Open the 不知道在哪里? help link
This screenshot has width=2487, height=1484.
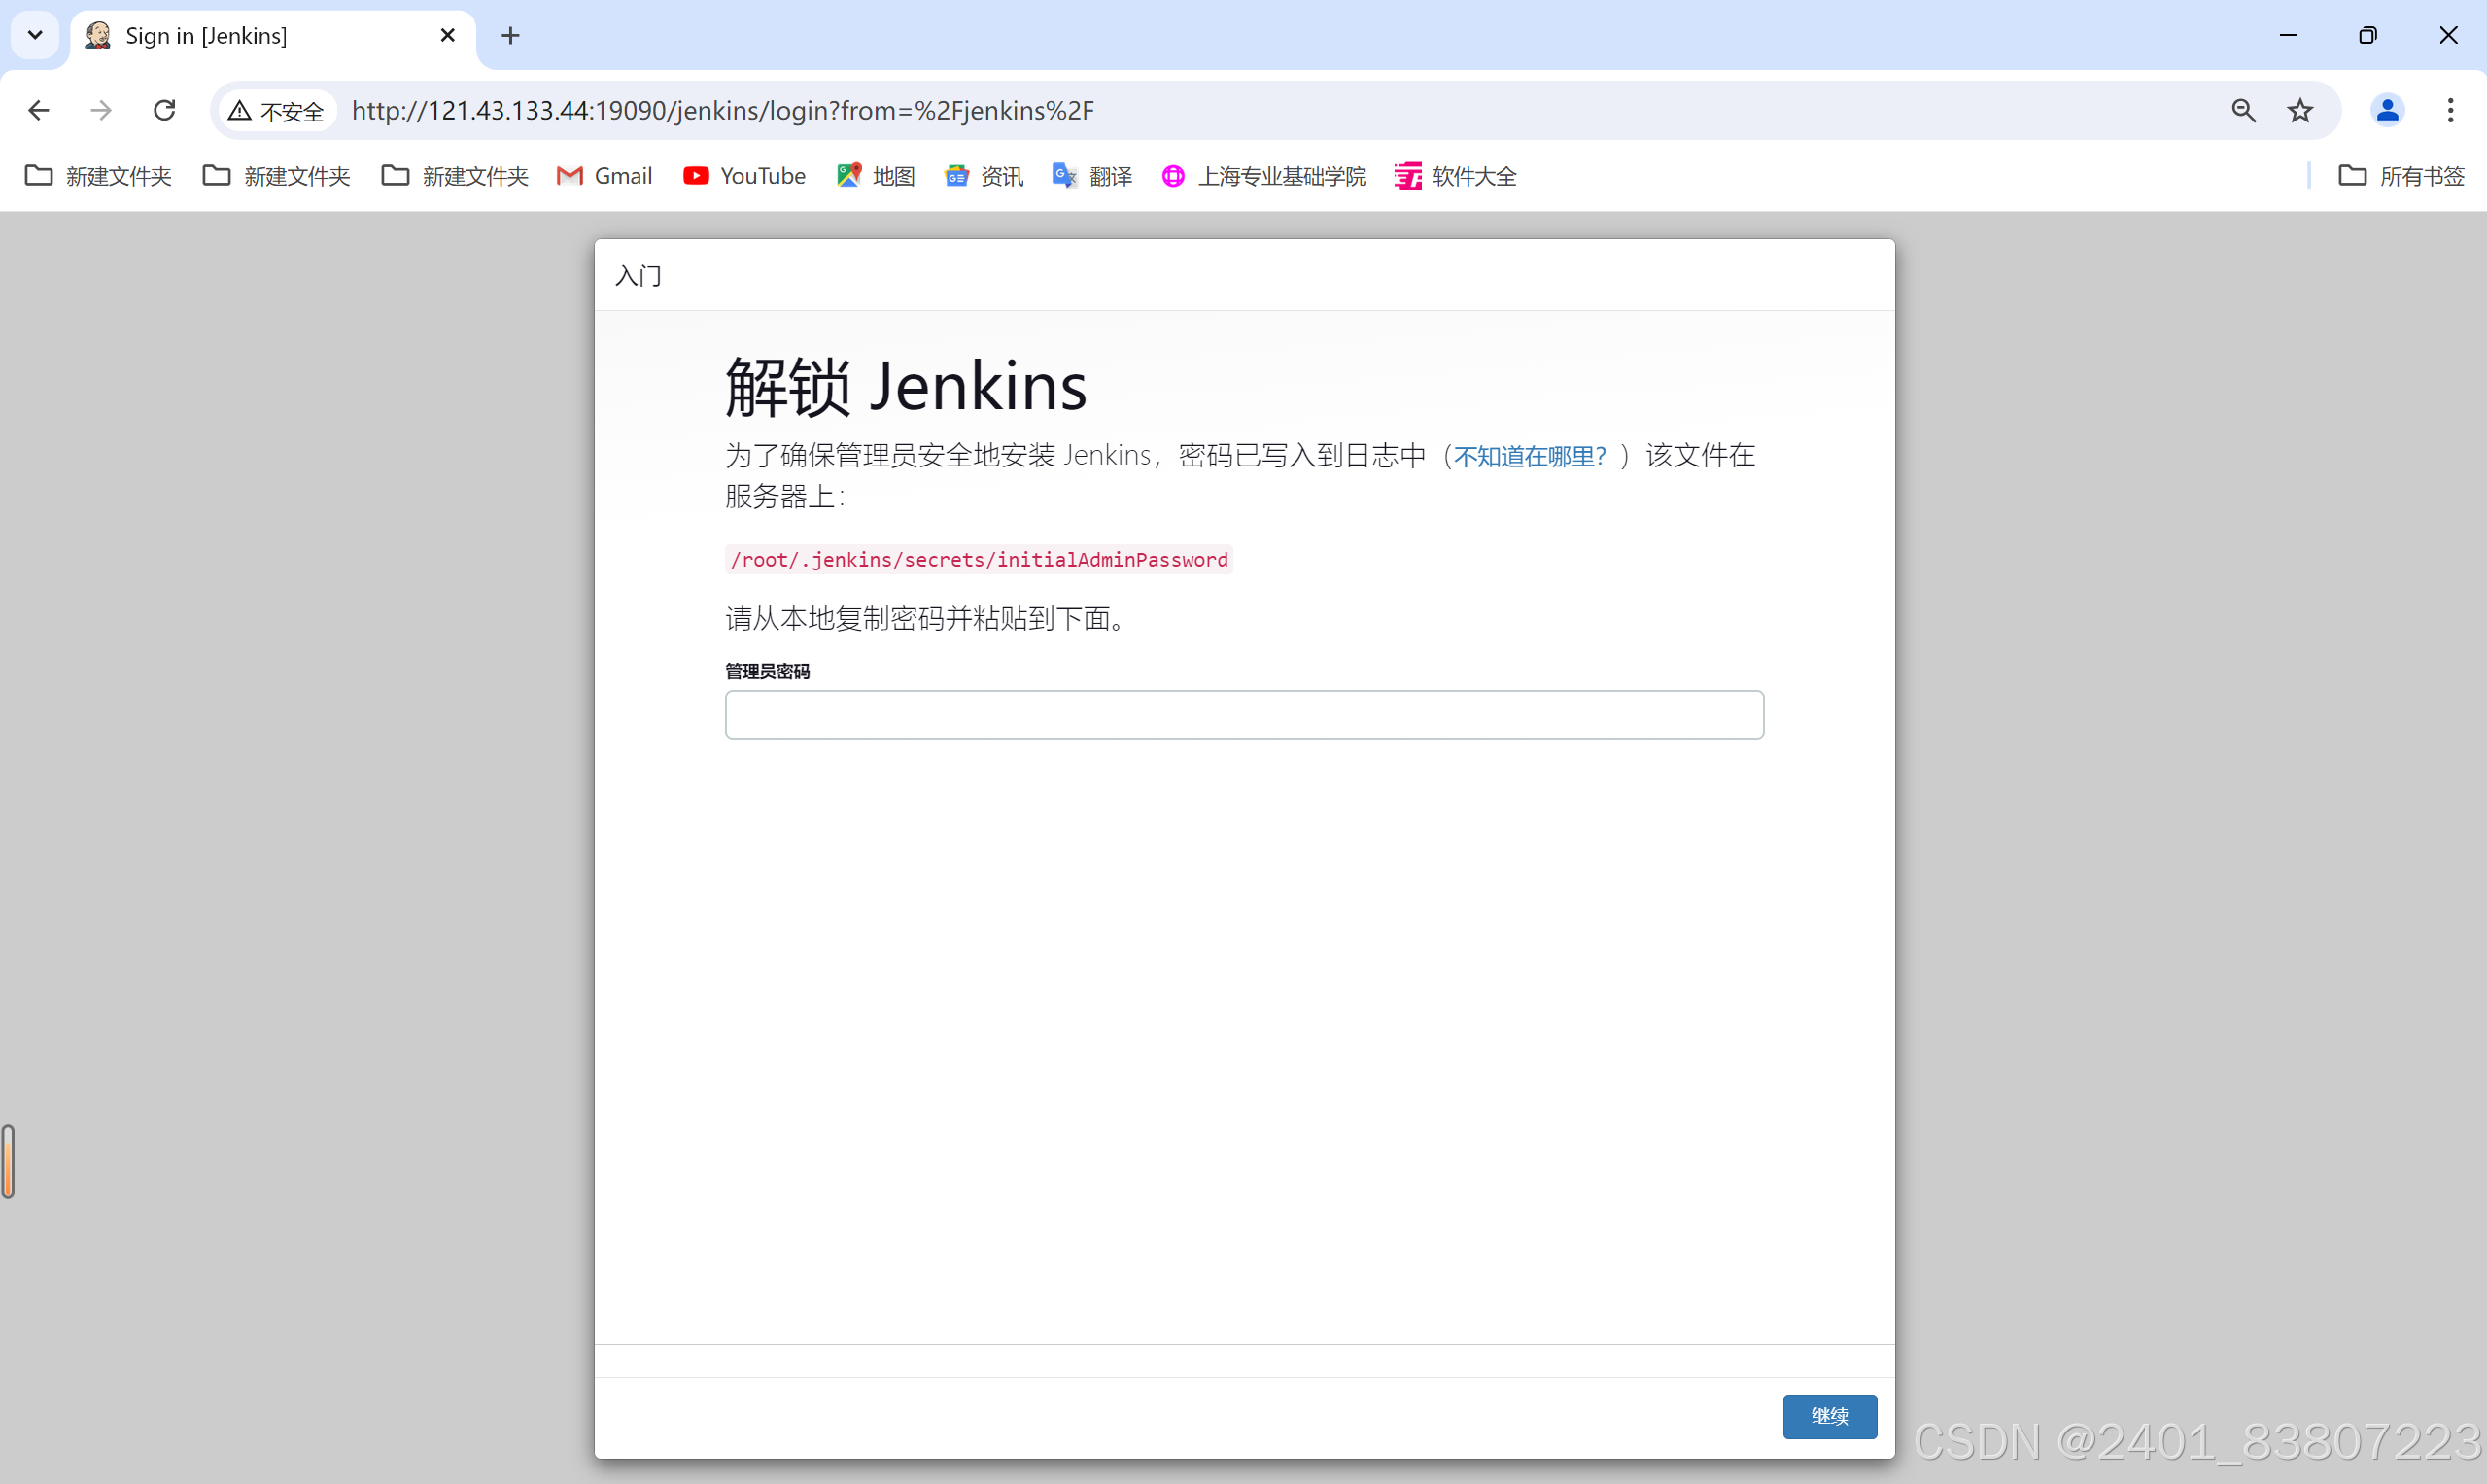pos(1528,456)
